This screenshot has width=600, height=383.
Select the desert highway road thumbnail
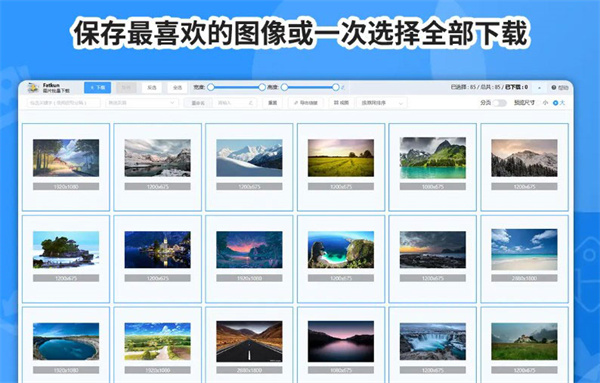pos(249,341)
